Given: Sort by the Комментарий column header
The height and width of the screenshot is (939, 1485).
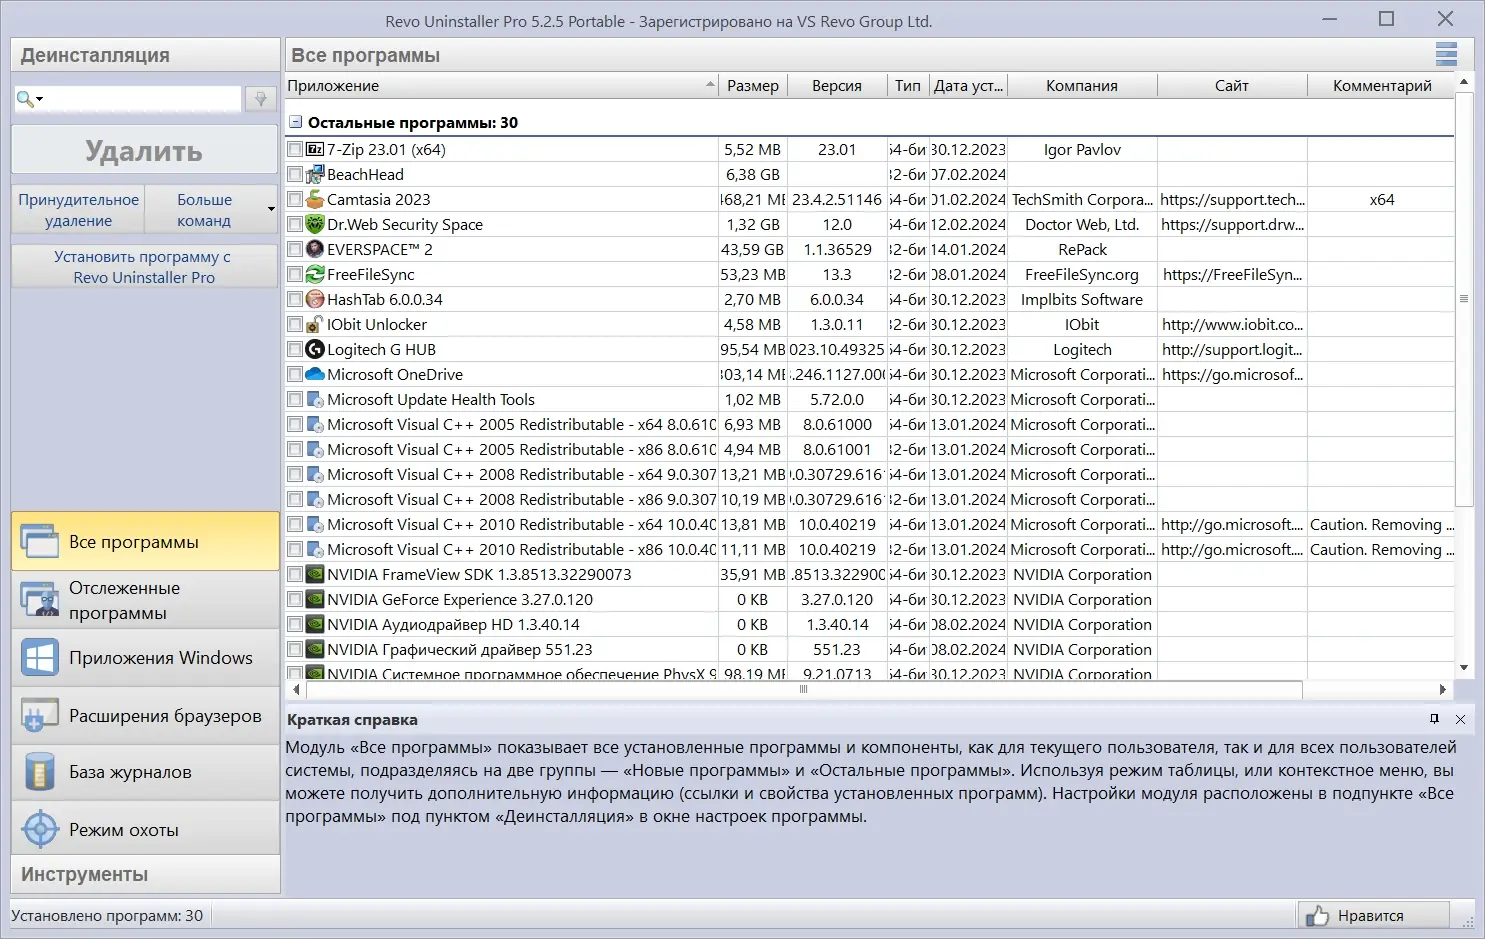Looking at the screenshot, I should (1382, 85).
